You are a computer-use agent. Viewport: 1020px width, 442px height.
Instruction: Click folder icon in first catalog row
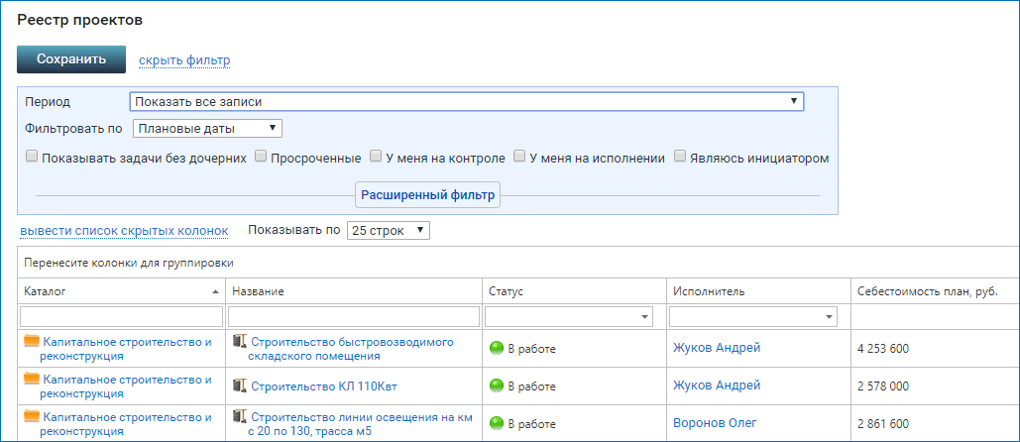pos(31,342)
